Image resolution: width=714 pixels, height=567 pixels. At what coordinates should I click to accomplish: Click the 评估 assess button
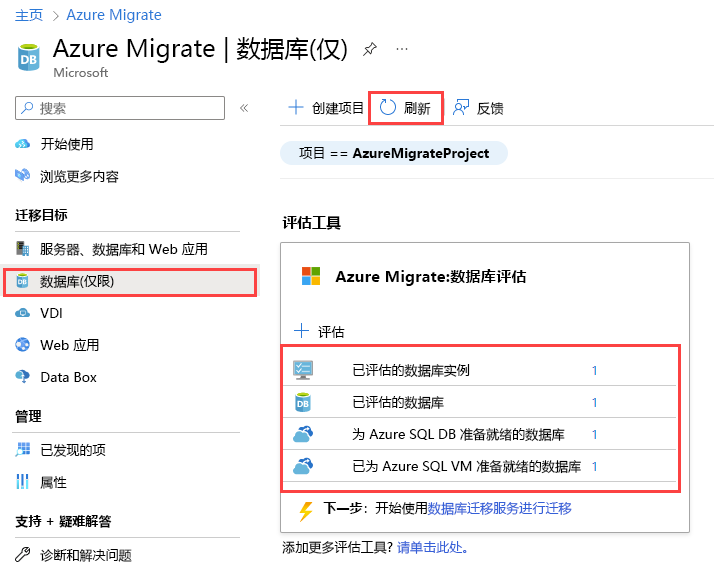tap(319, 331)
